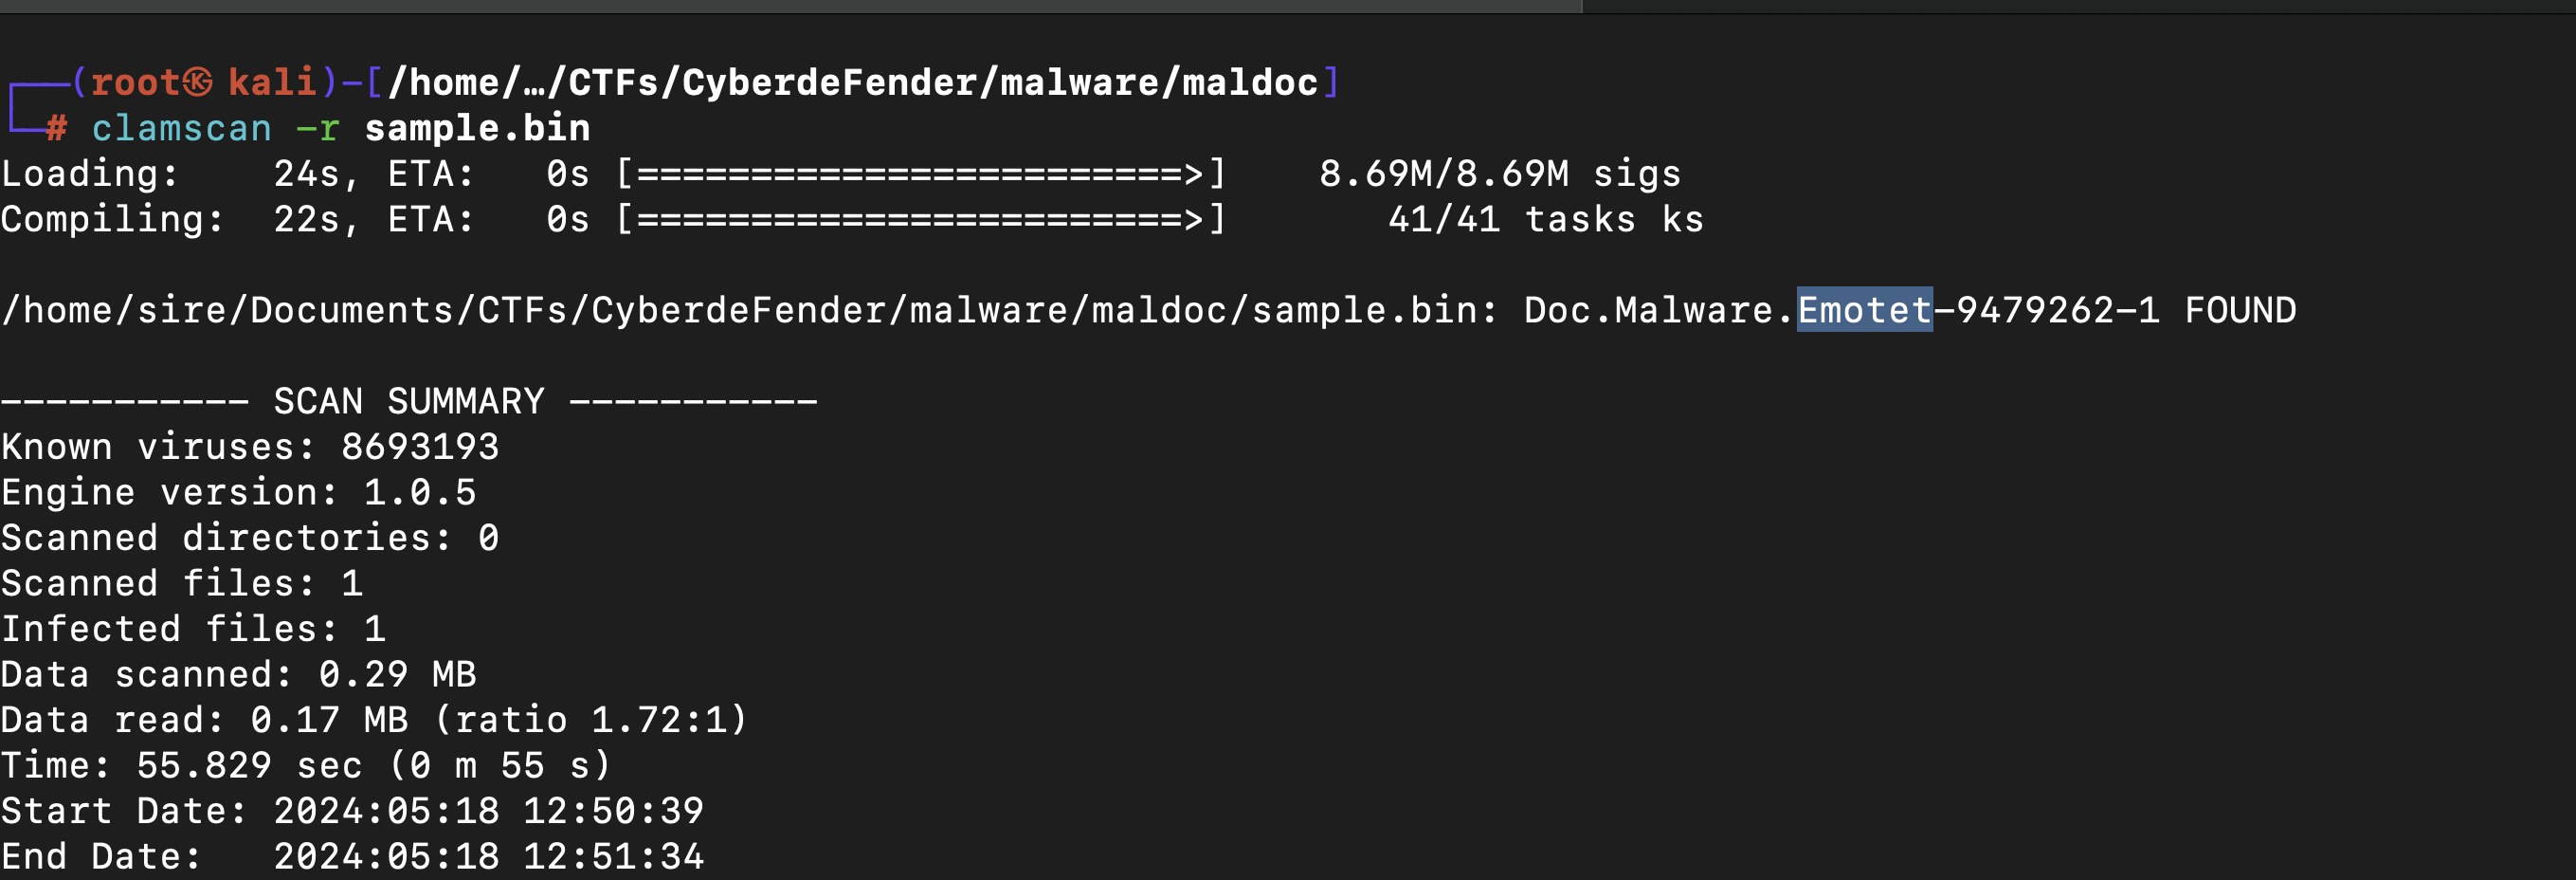The image size is (2576, 880).
Task: Click the SCAN SUMMARY heading
Action: tap(409, 401)
